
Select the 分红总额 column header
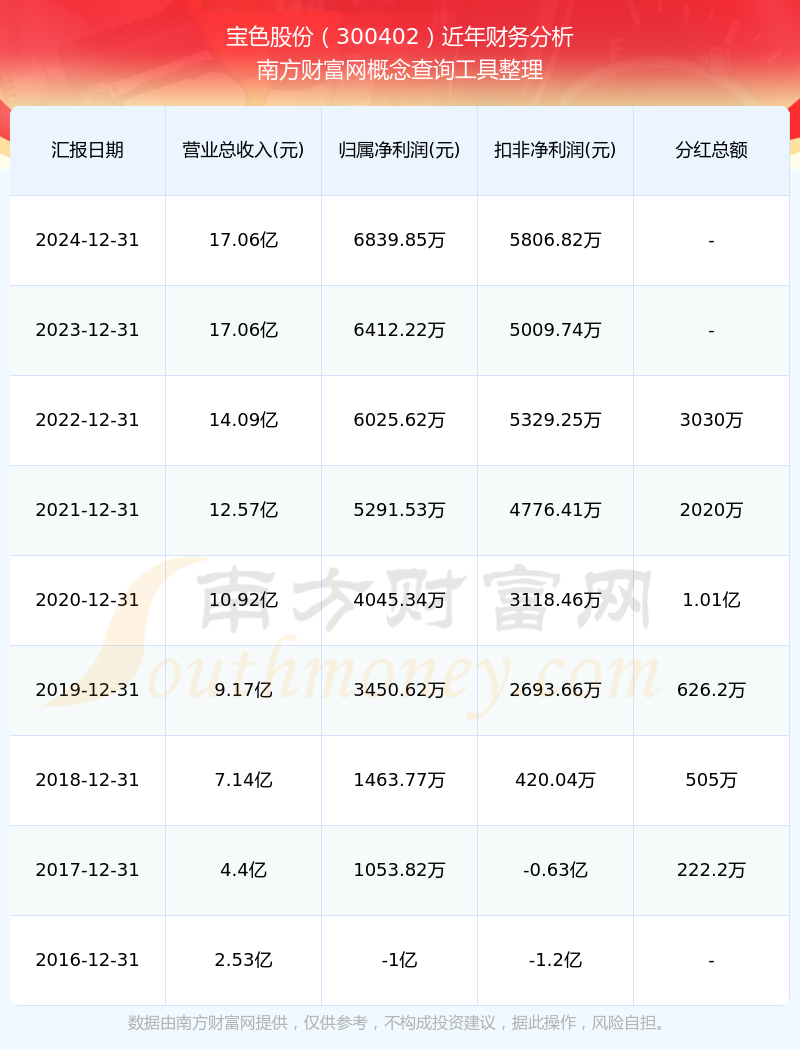coord(712,150)
